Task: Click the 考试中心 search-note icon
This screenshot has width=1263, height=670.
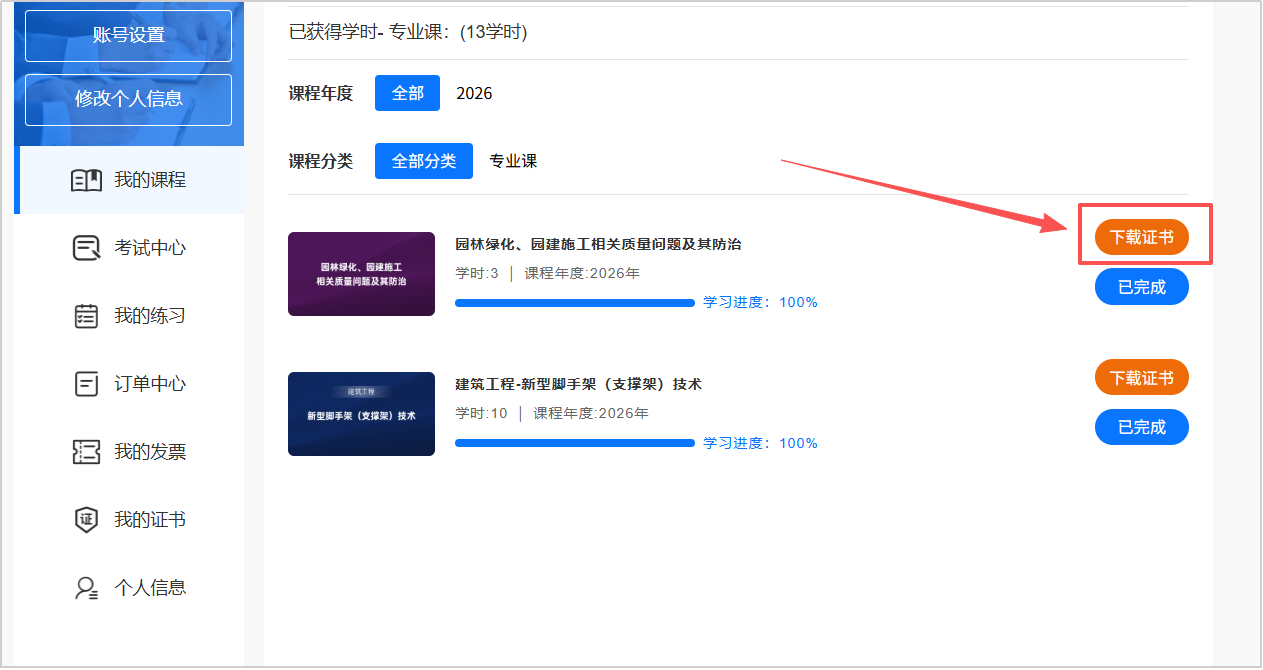Action: [87, 248]
